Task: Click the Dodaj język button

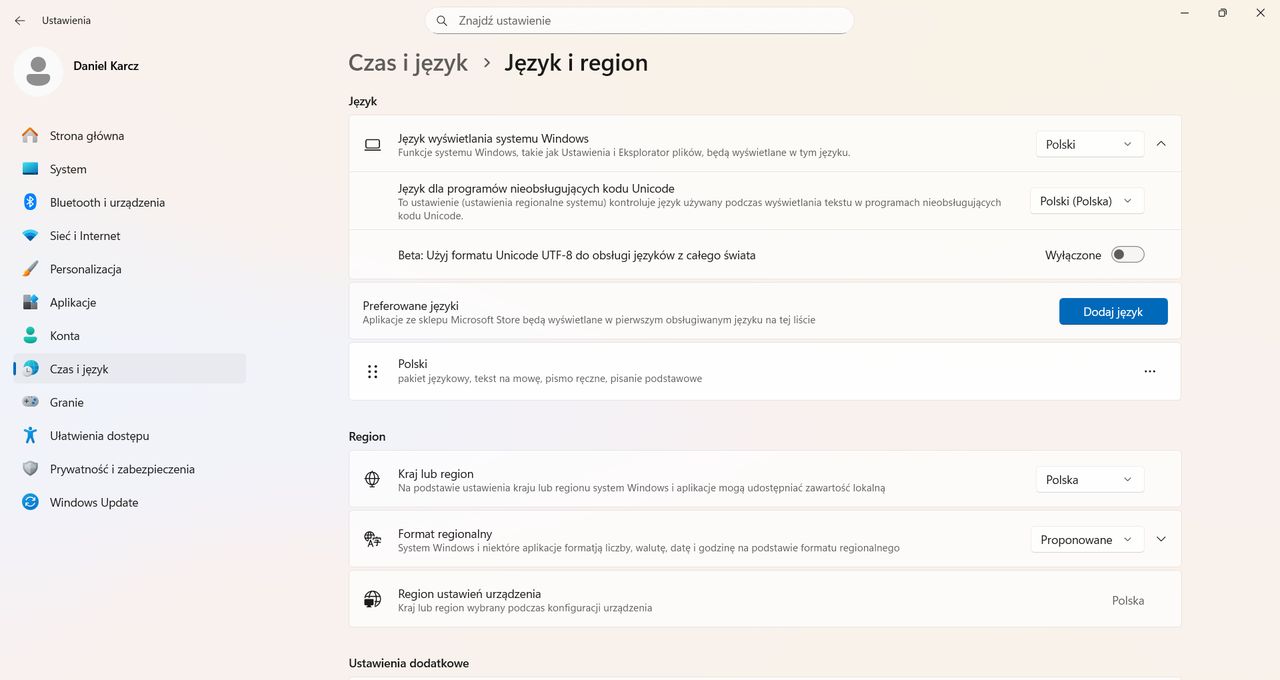Action: [x=1113, y=311]
